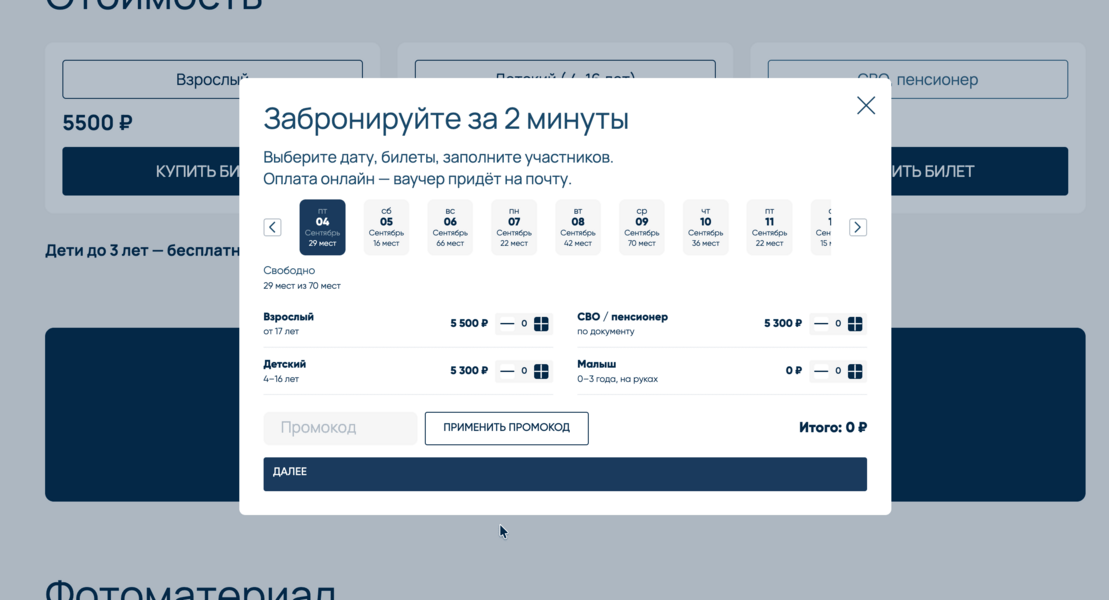Image resolution: width=1109 pixels, height=600 pixels.
Task: Select date 07 Сентябрь (пн)
Action: point(514,227)
